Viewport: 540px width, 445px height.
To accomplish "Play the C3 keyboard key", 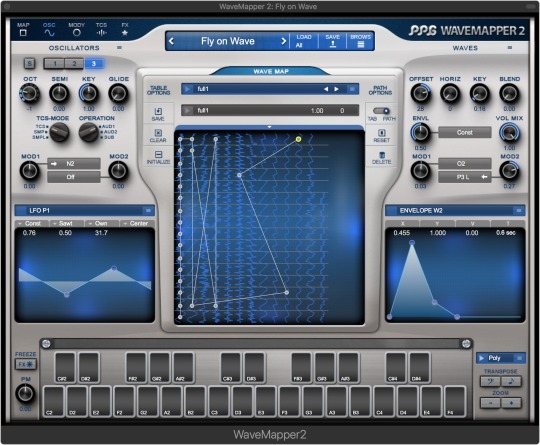I will click(219, 401).
